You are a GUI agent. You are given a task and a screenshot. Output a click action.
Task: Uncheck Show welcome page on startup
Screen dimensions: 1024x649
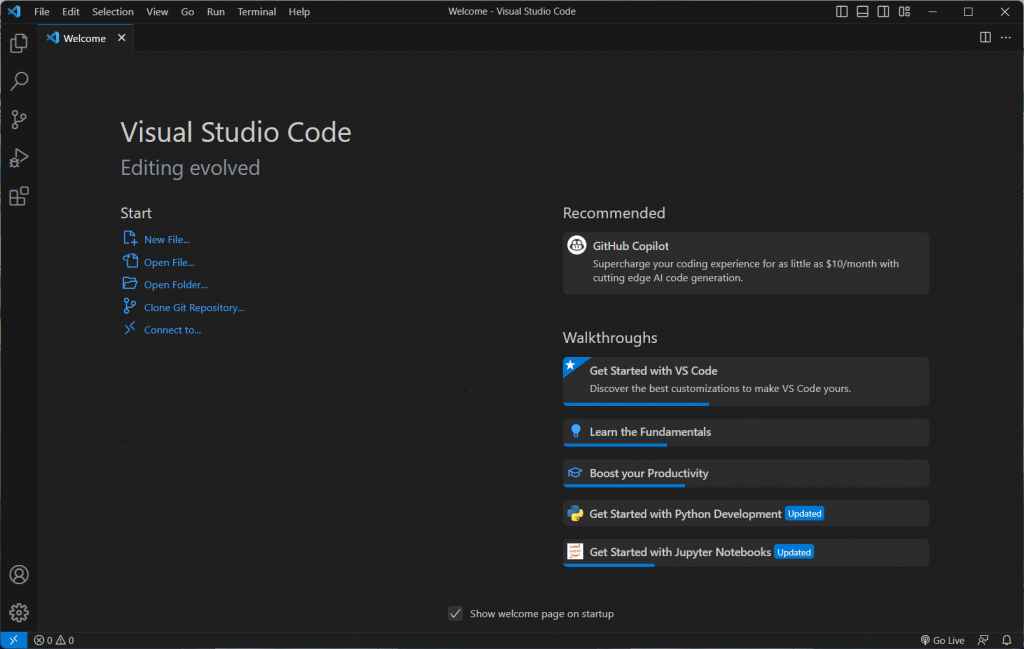click(456, 614)
